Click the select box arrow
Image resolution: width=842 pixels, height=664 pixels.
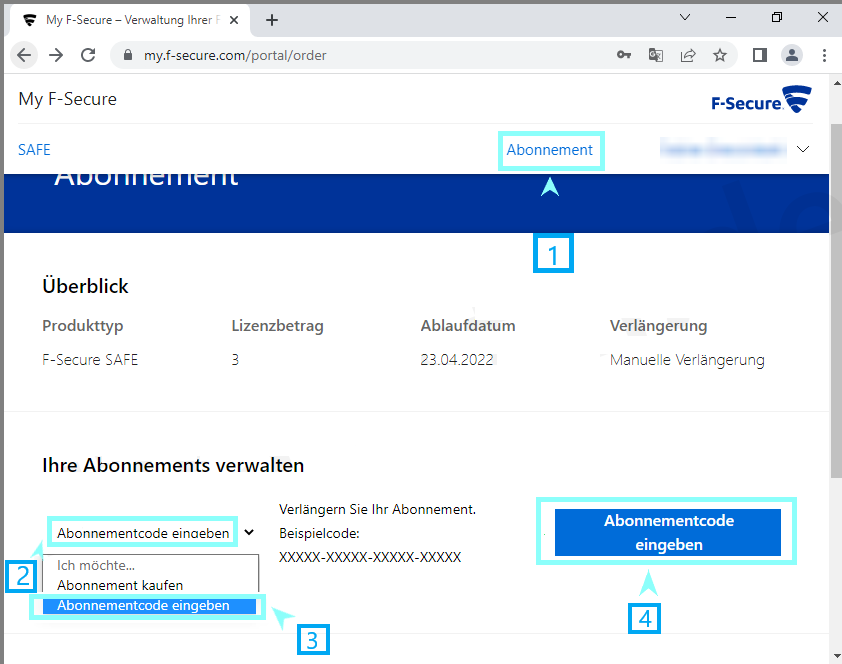[x=249, y=532]
